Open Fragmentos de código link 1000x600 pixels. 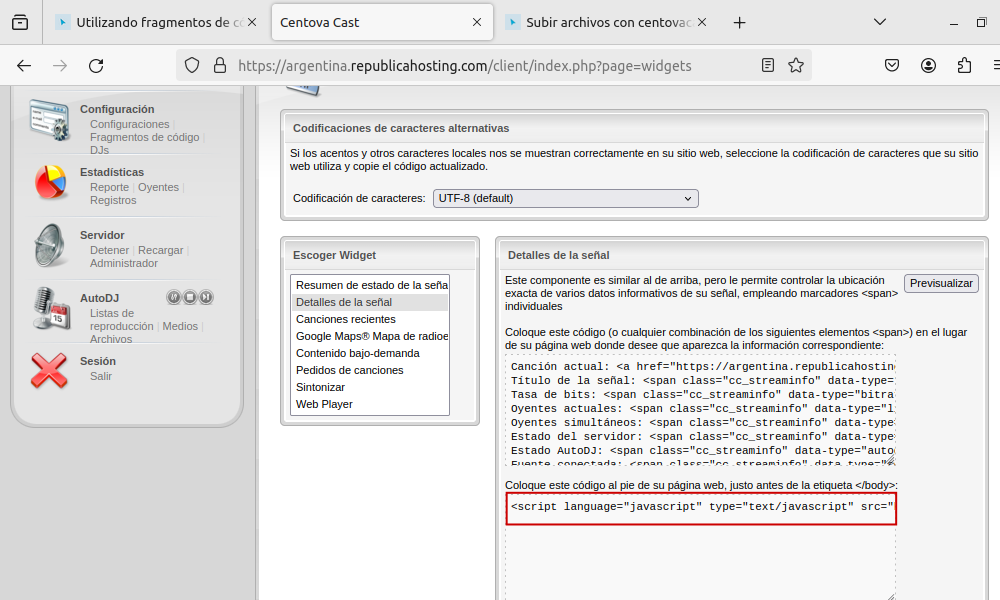point(144,137)
